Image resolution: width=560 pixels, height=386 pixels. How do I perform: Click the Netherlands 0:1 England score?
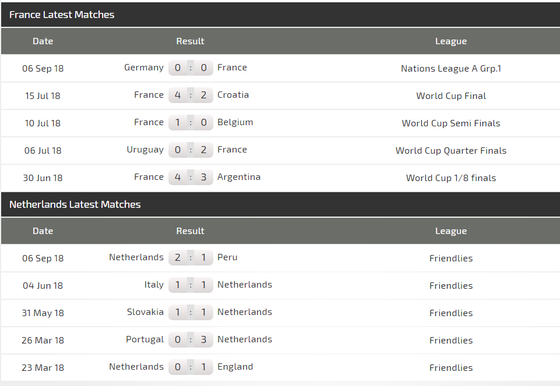click(190, 367)
